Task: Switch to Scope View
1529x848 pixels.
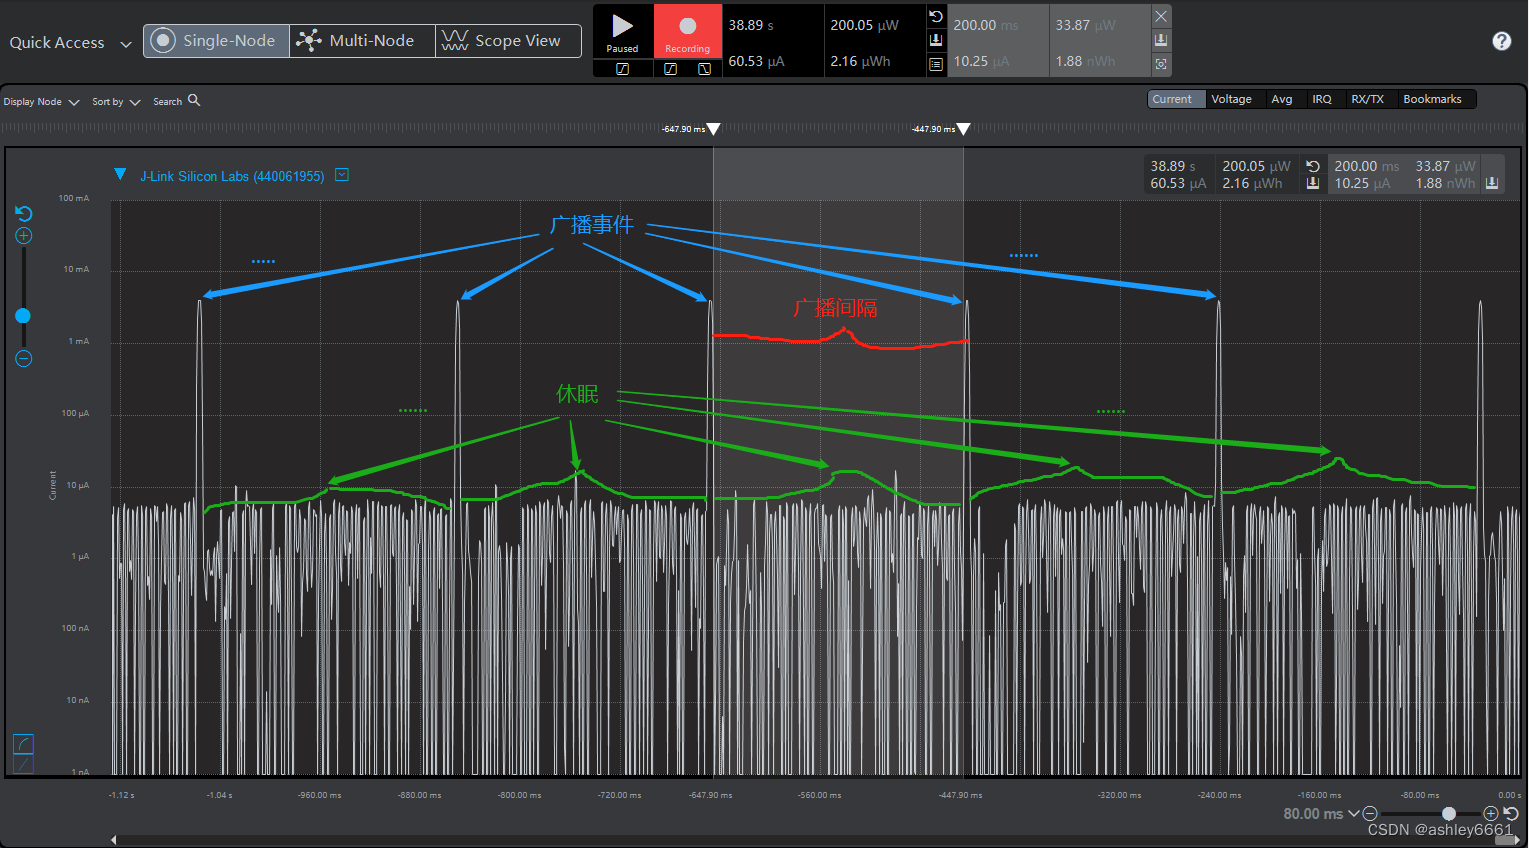Action: [508, 41]
